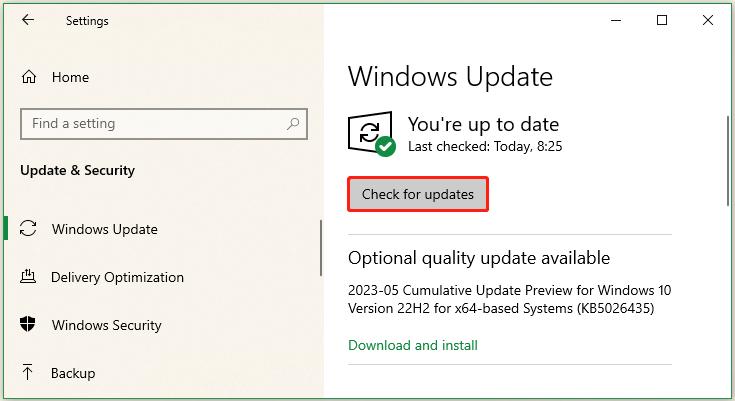Click the "Update & Security" heading

(77, 170)
